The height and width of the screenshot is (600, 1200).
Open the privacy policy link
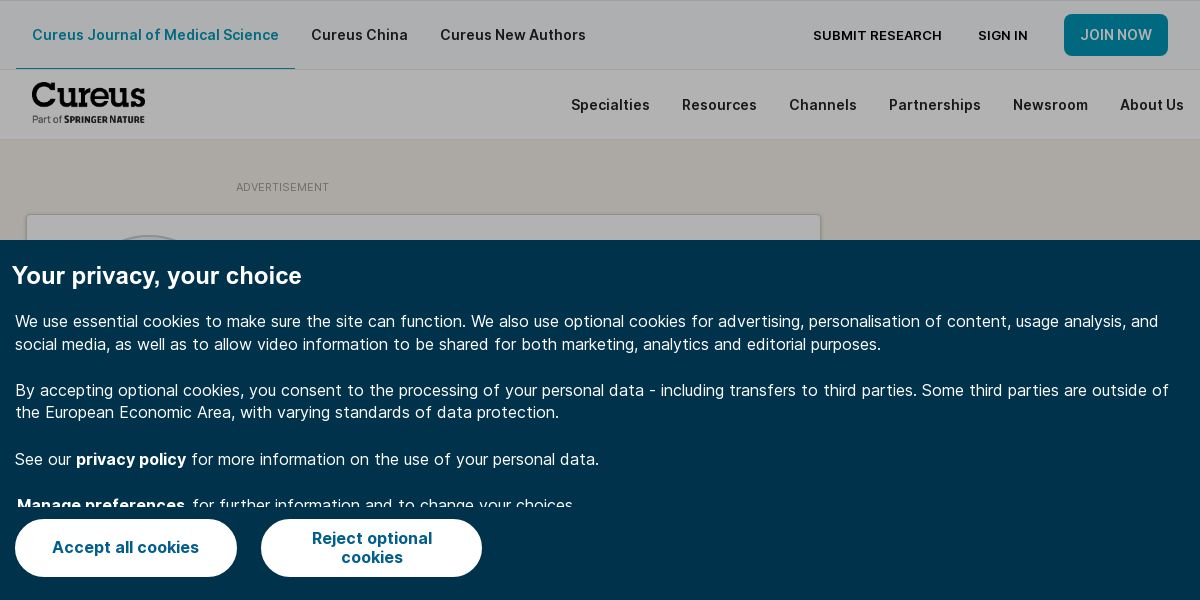[131, 459]
